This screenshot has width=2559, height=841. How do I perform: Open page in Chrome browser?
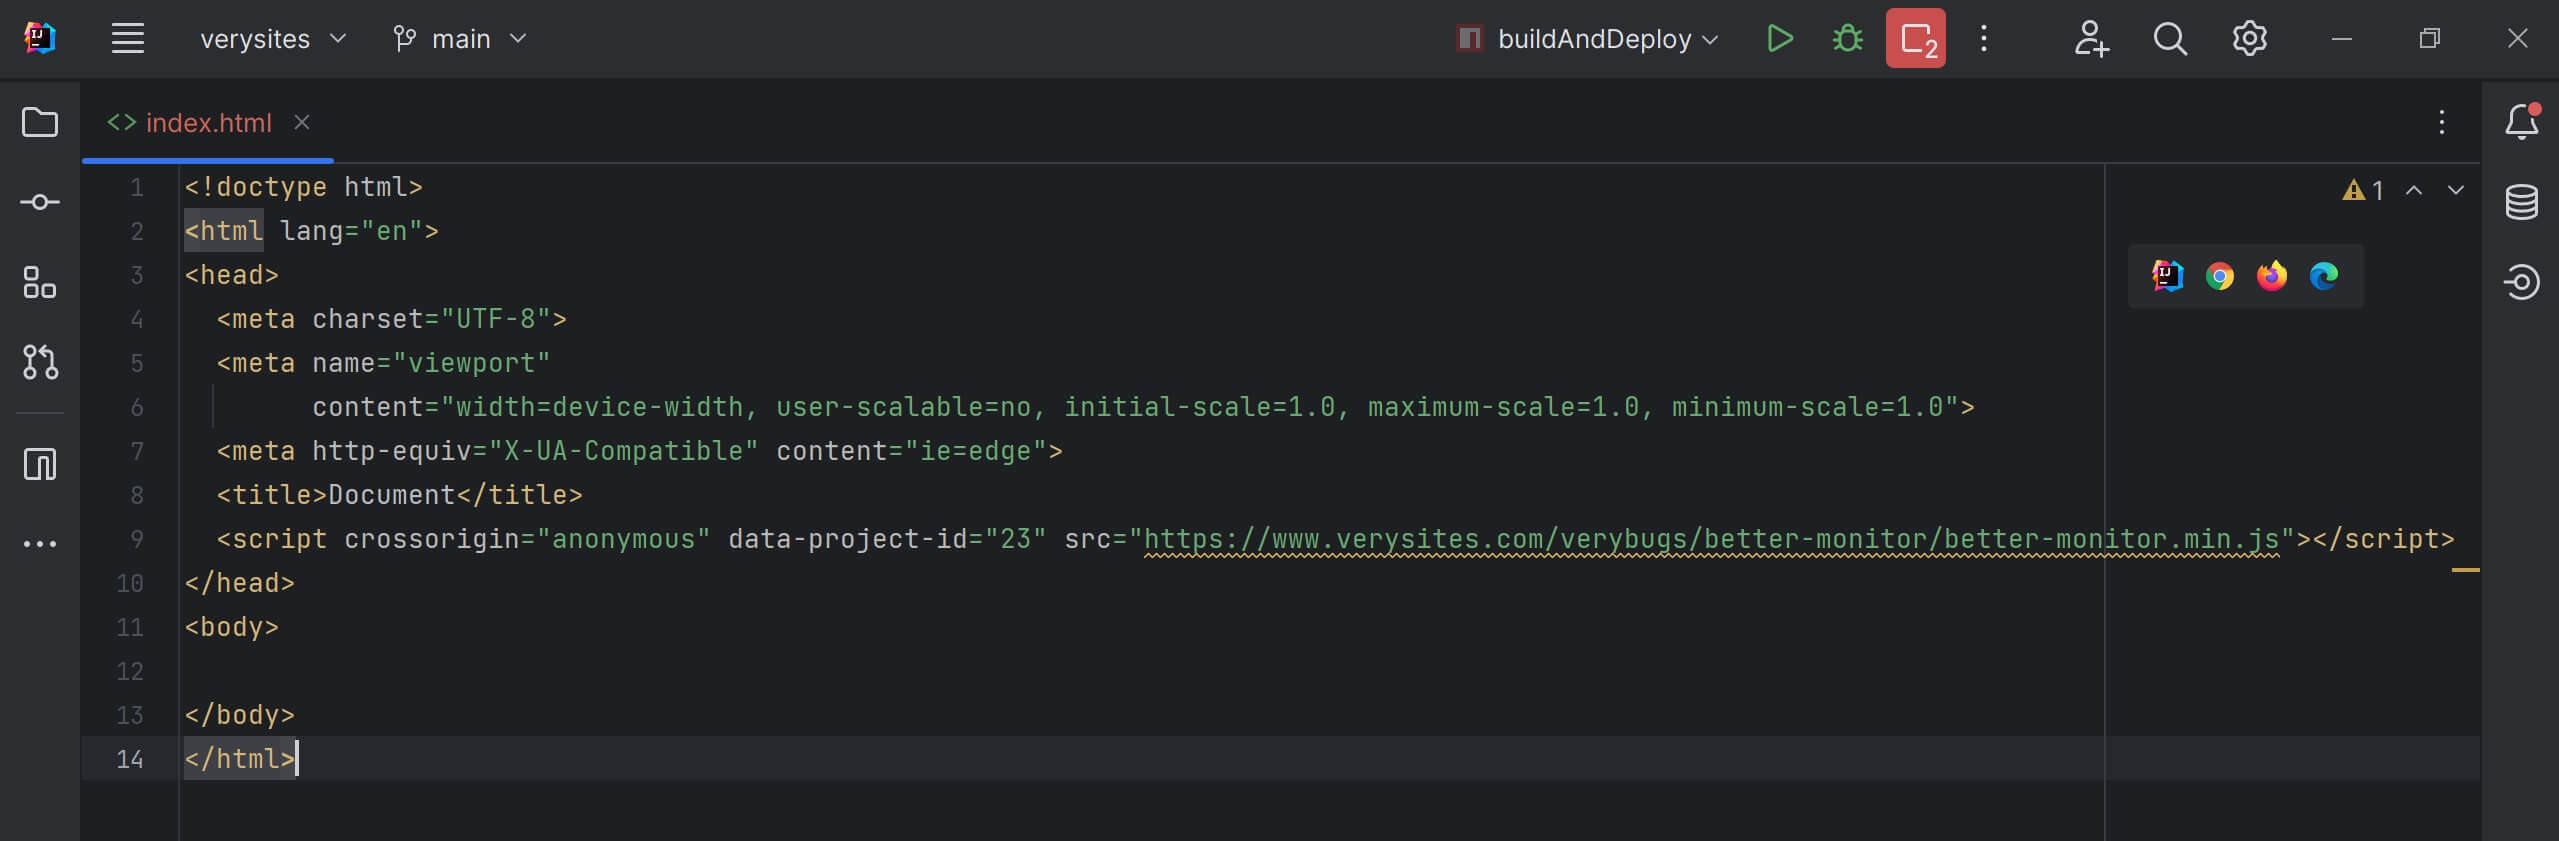point(2220,276)
